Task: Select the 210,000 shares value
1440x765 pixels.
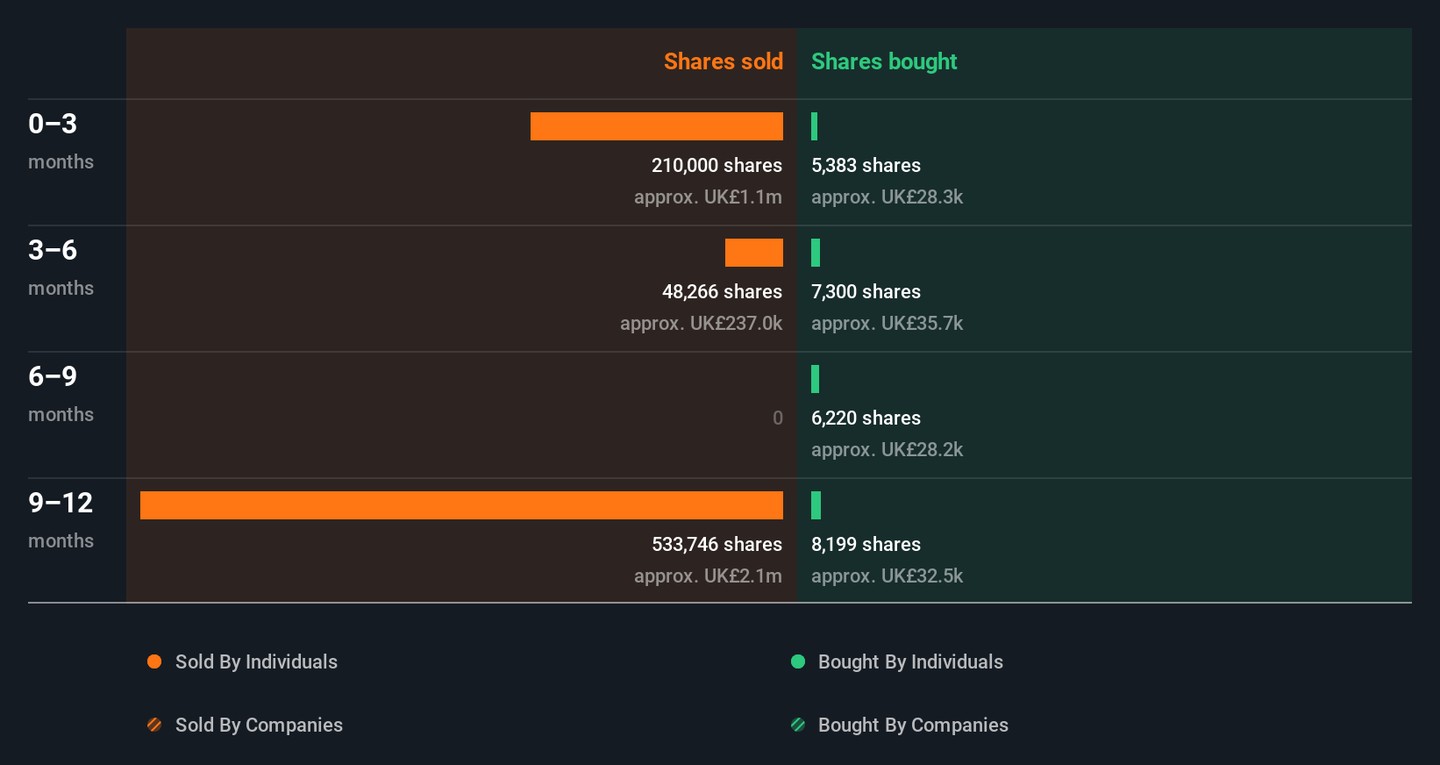Action: coord(716,166)
